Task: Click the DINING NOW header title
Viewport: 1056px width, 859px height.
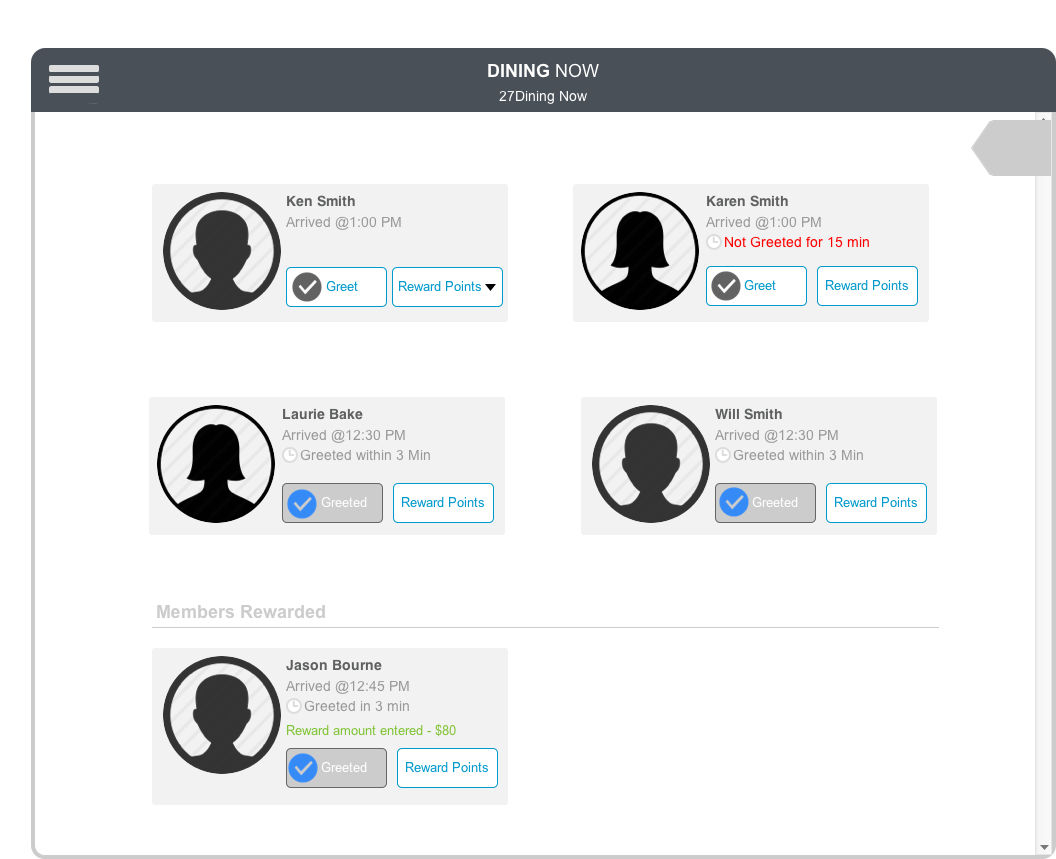Action: pos(543,71)
